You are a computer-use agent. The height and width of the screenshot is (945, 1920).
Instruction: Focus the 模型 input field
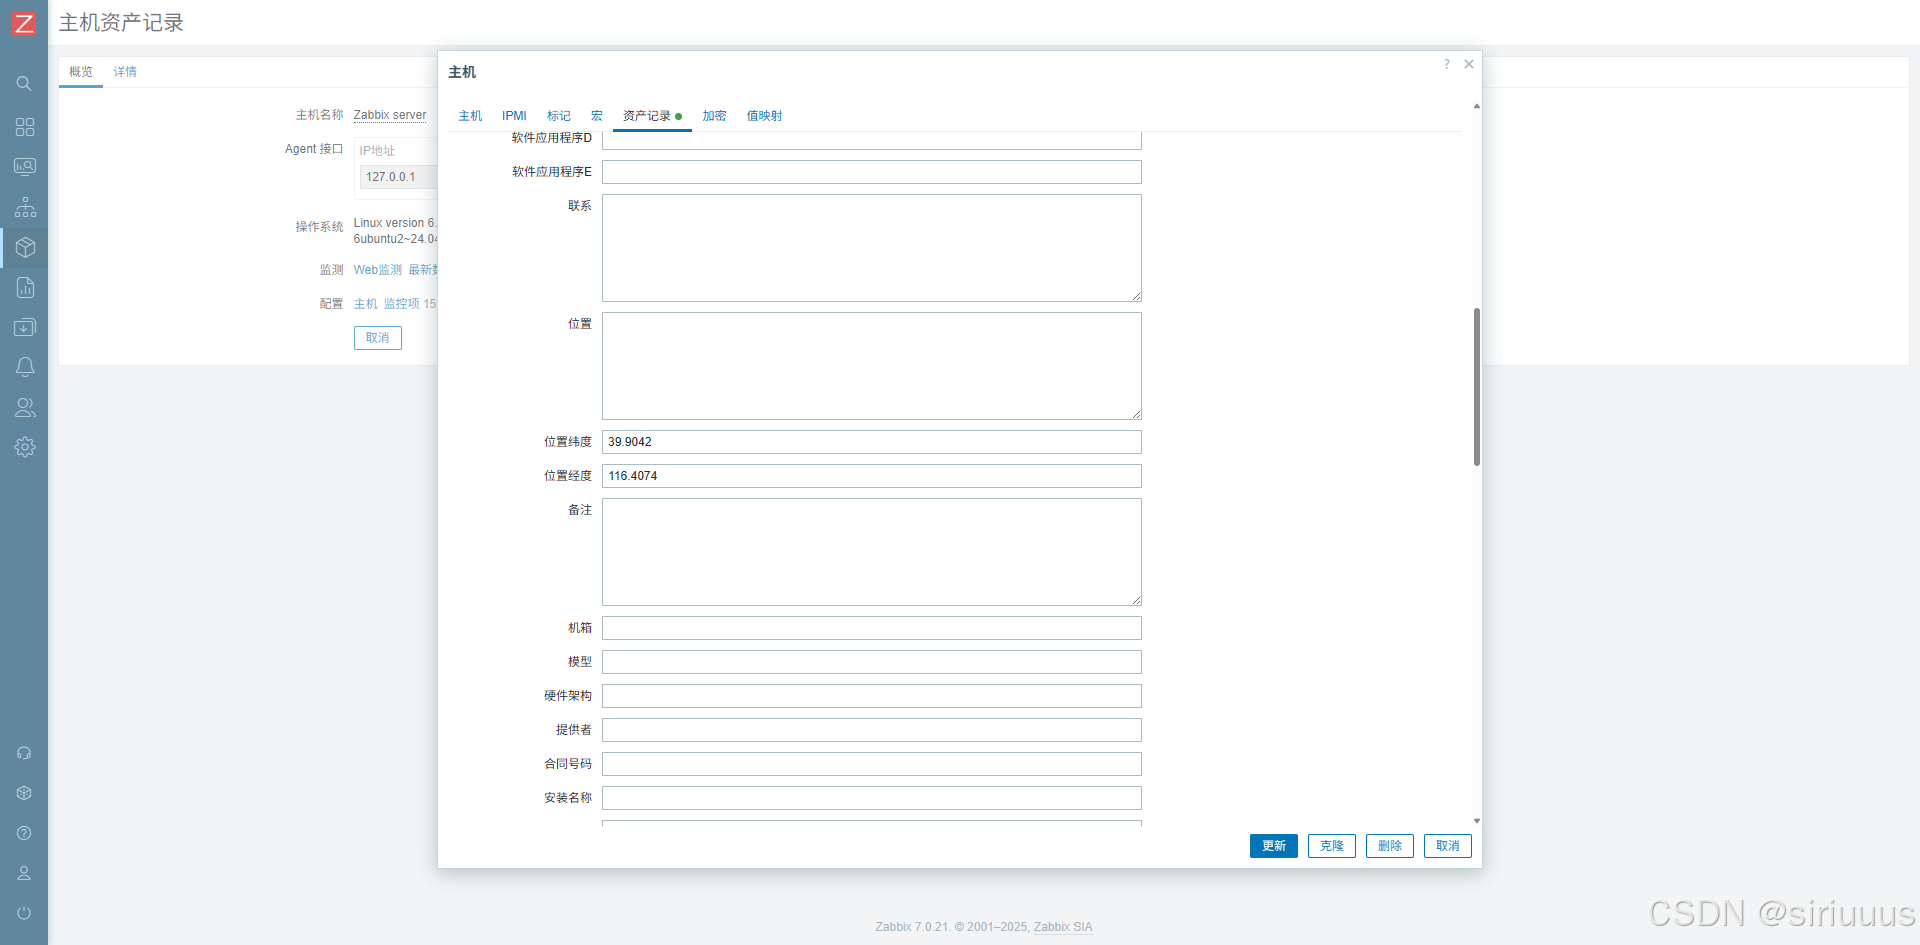coord(872,662)
